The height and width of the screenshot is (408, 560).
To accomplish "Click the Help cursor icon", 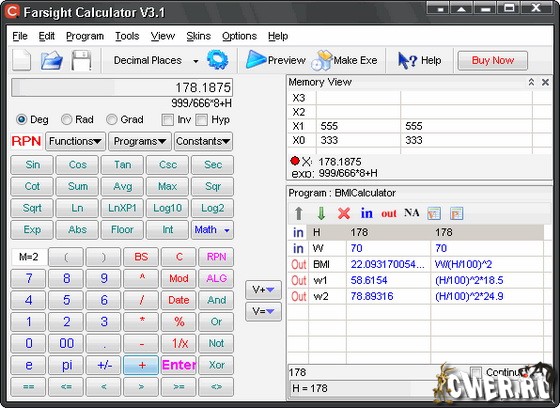I will click(x=407, y=60).
